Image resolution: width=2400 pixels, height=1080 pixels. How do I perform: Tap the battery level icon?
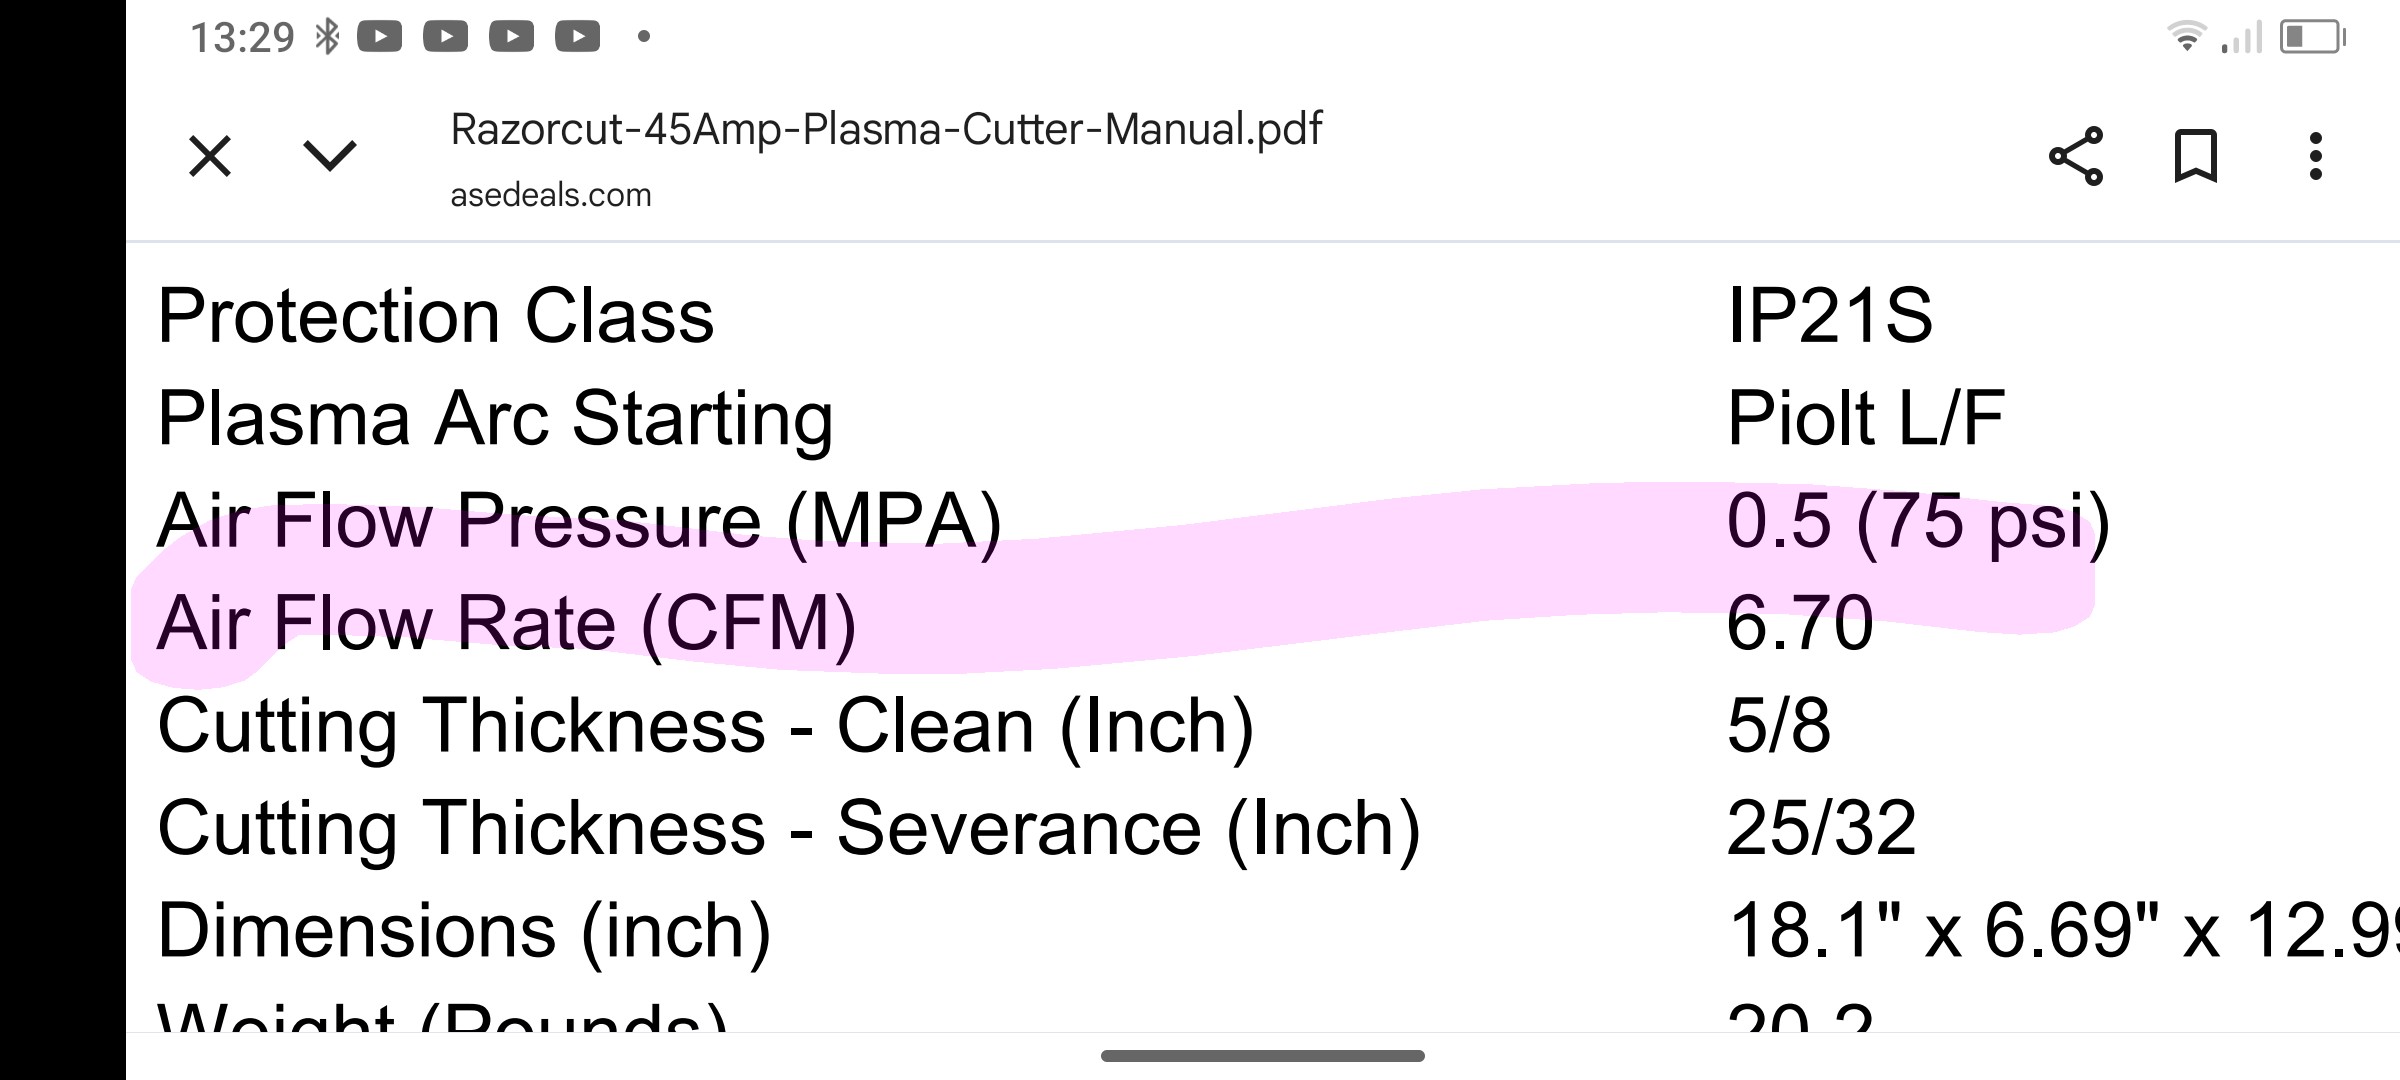[2311, 37]
